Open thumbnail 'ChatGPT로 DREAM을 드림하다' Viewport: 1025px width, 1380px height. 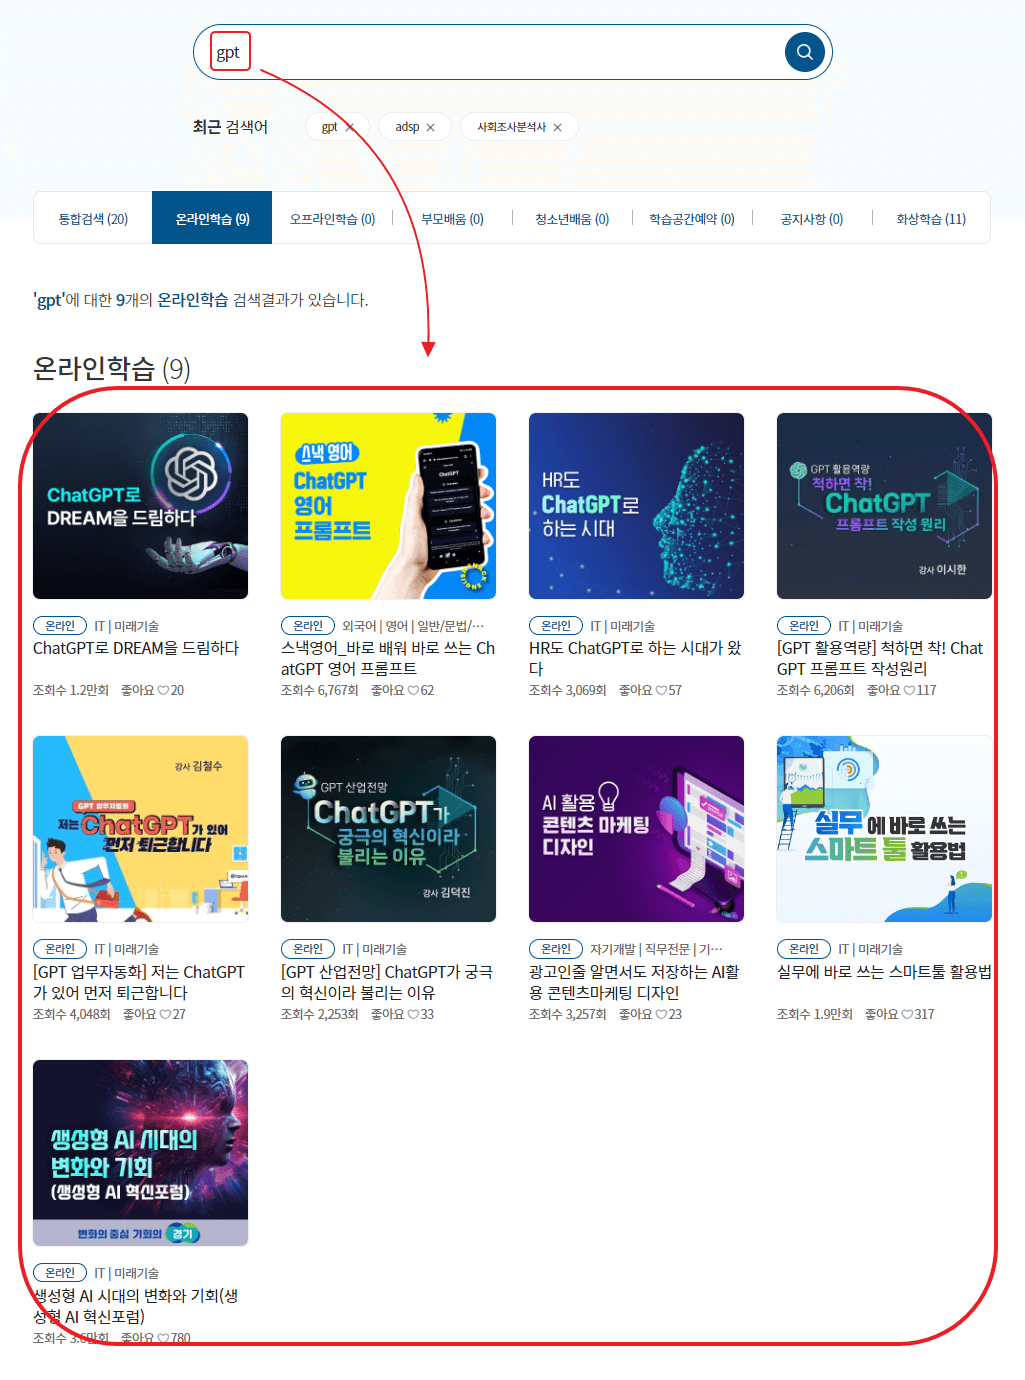pyautogui.click(x=140, y=506)
